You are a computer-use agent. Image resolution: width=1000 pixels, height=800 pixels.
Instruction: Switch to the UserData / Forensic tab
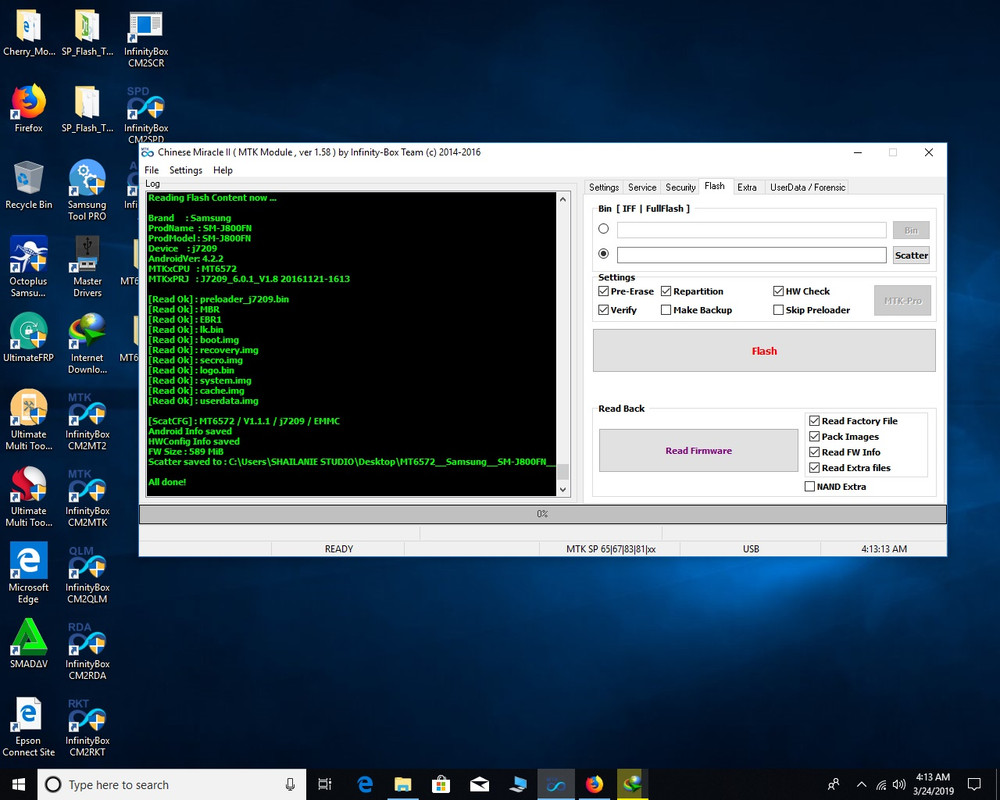click(x=807, y=187)
